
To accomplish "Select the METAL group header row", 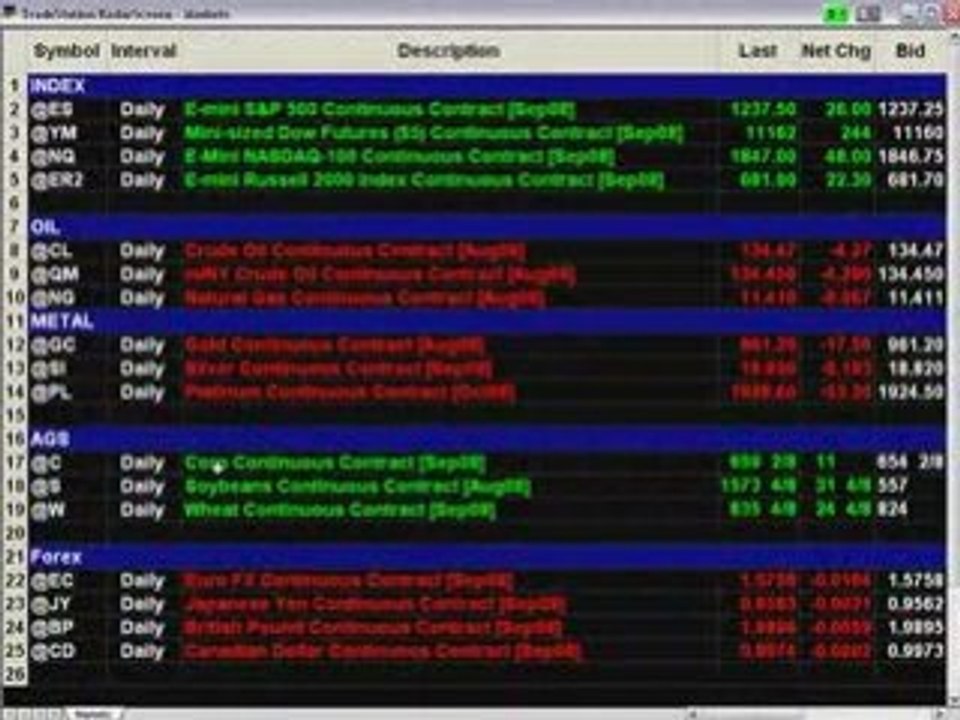I will 487,321.
